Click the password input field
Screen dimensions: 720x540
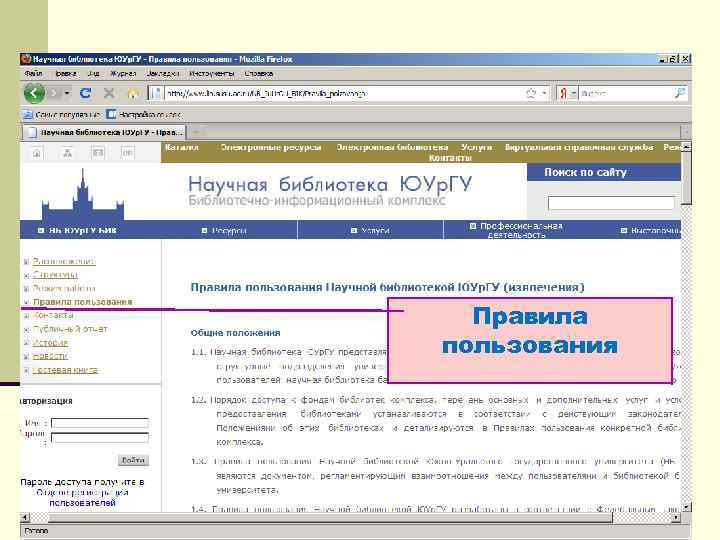click(100, 438)
